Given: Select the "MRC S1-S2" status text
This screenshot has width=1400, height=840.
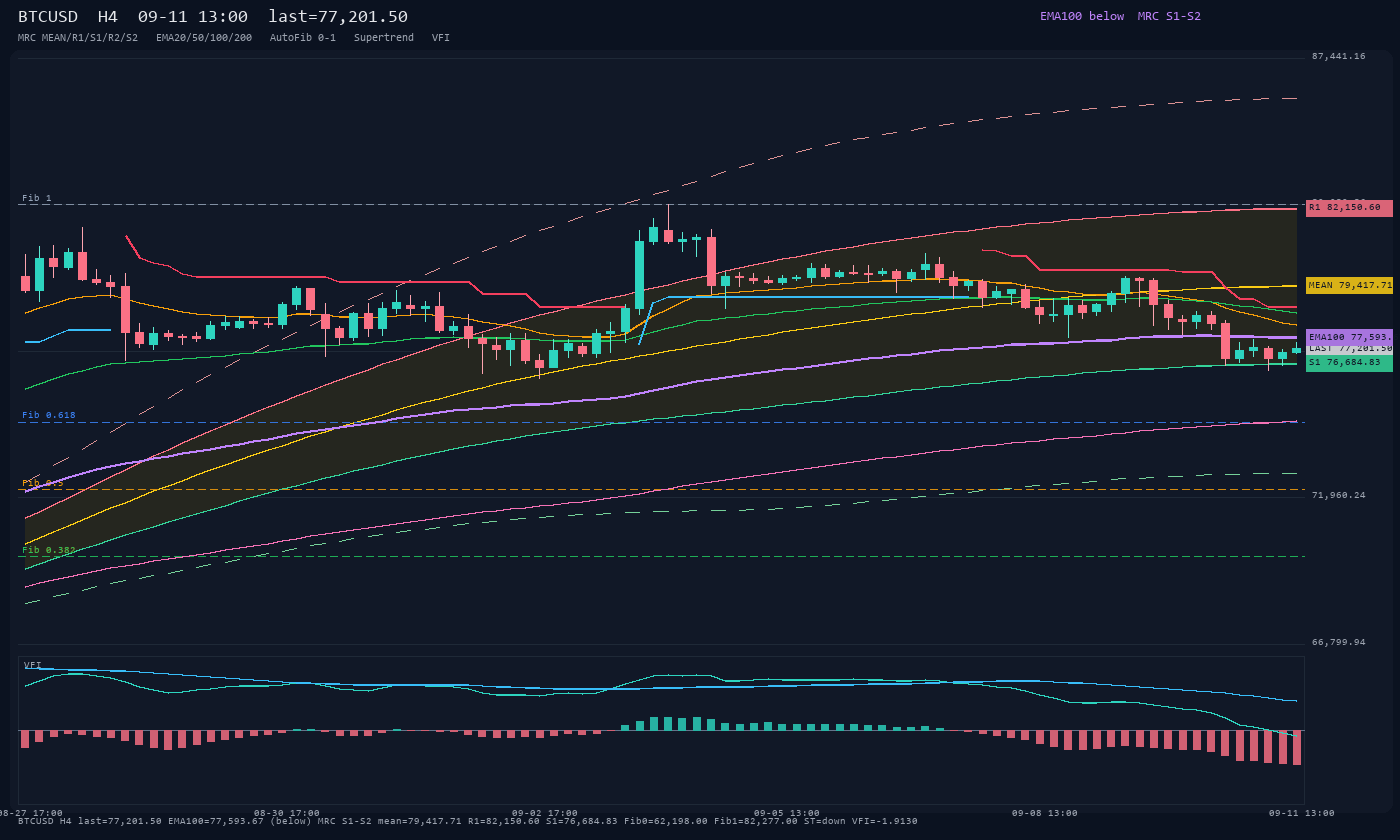Looking at the screenshot, I should coord(1169,16).
